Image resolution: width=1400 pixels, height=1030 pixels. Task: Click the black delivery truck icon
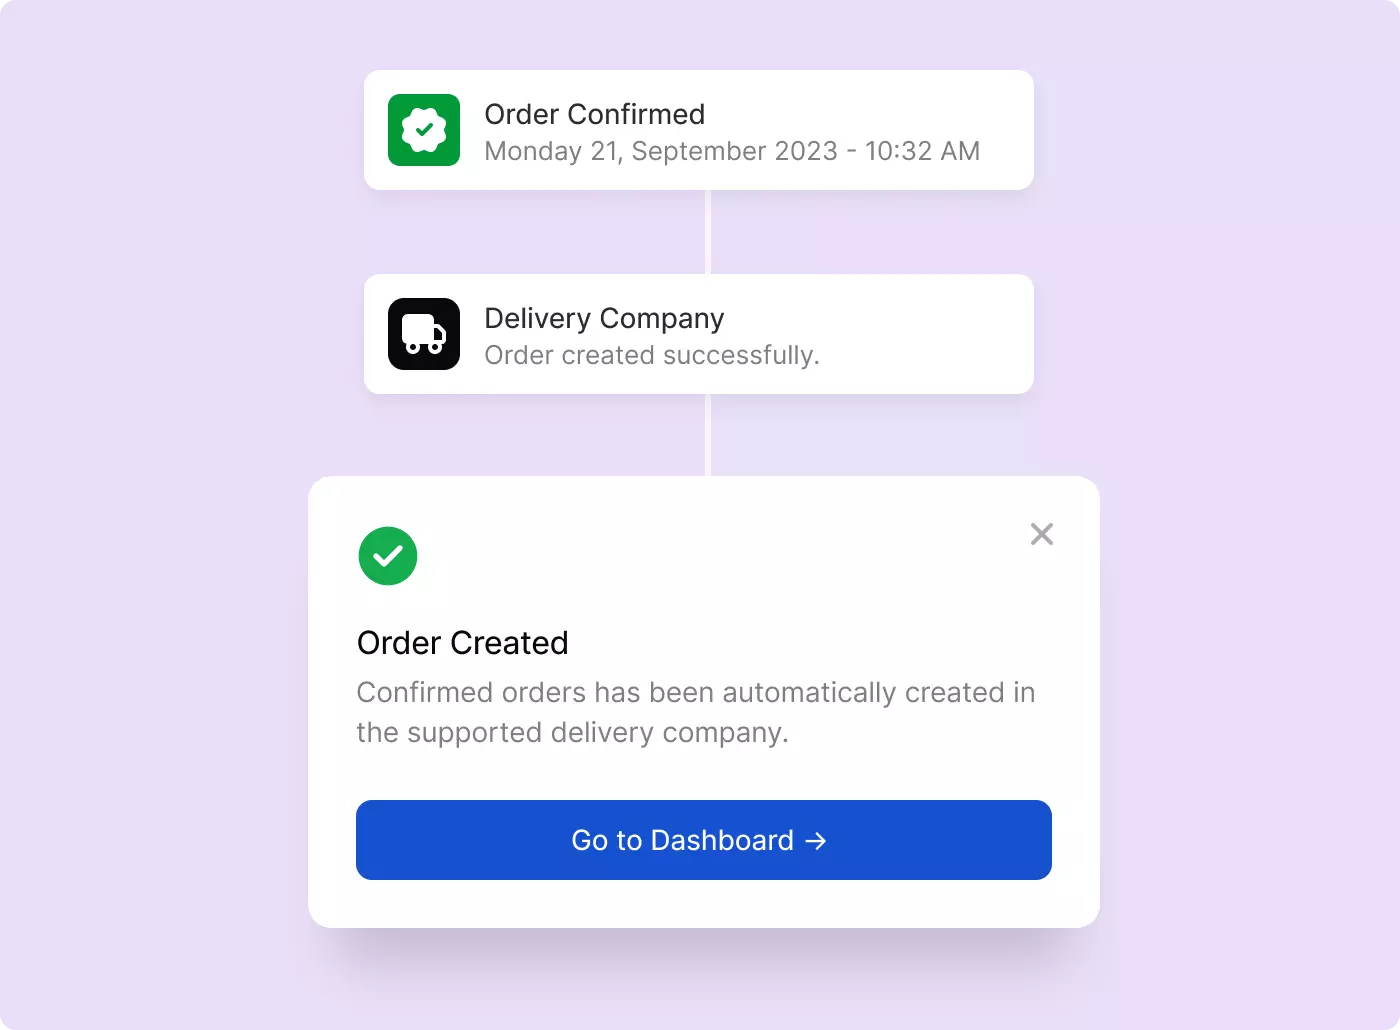point(424,334)
